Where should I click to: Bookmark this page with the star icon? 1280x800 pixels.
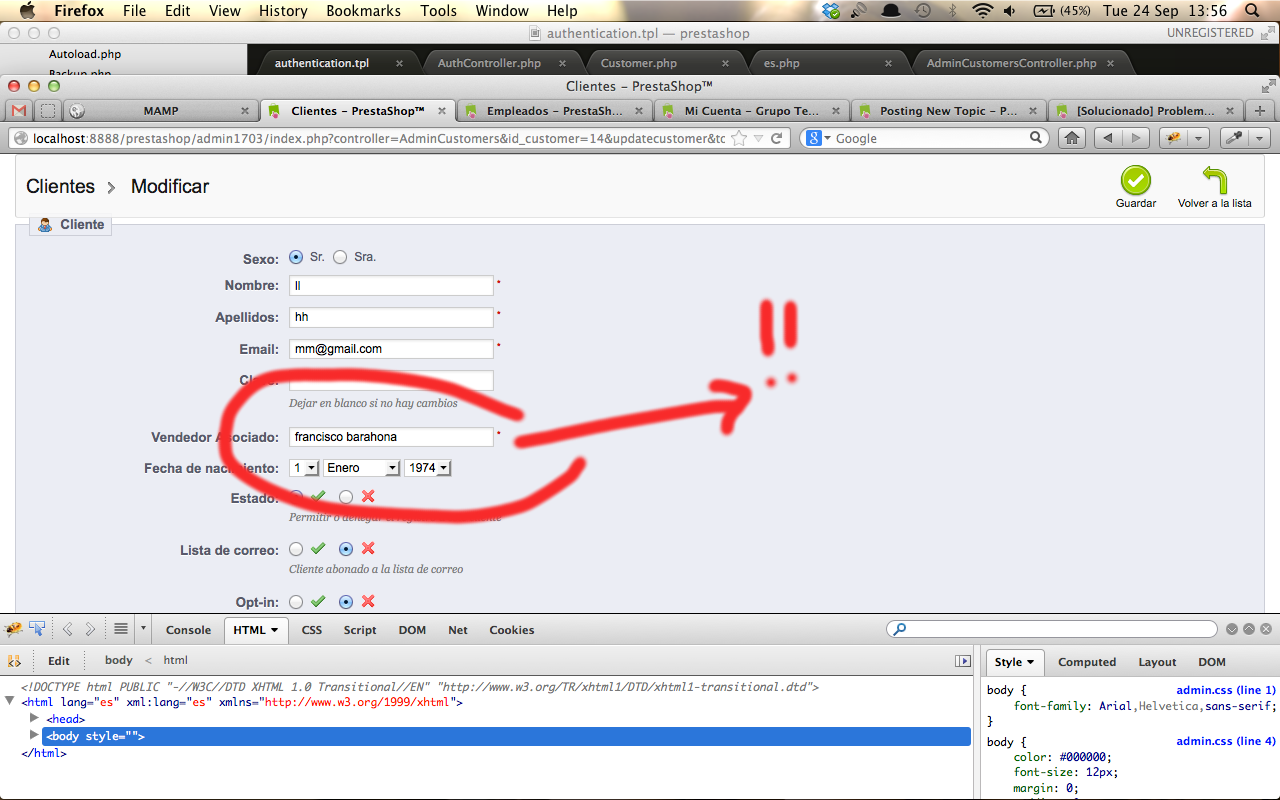740,138
